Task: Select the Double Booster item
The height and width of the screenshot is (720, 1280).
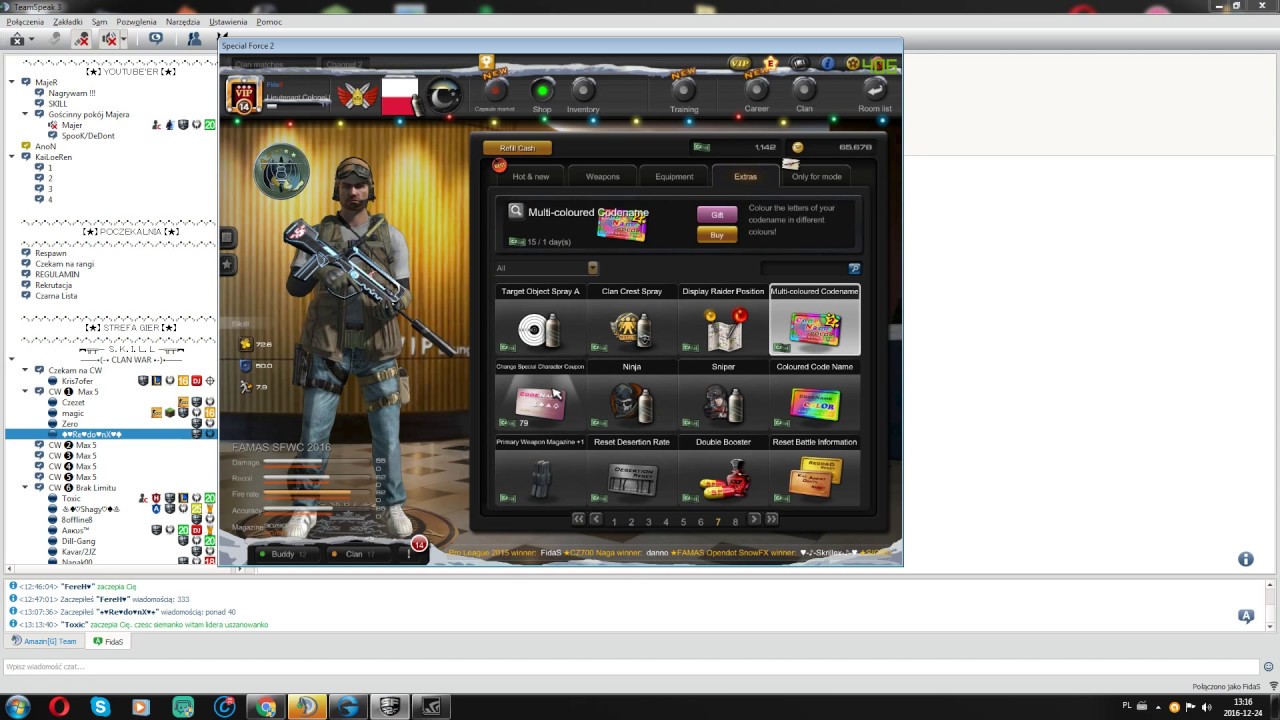Action: [x=723, y=470]
